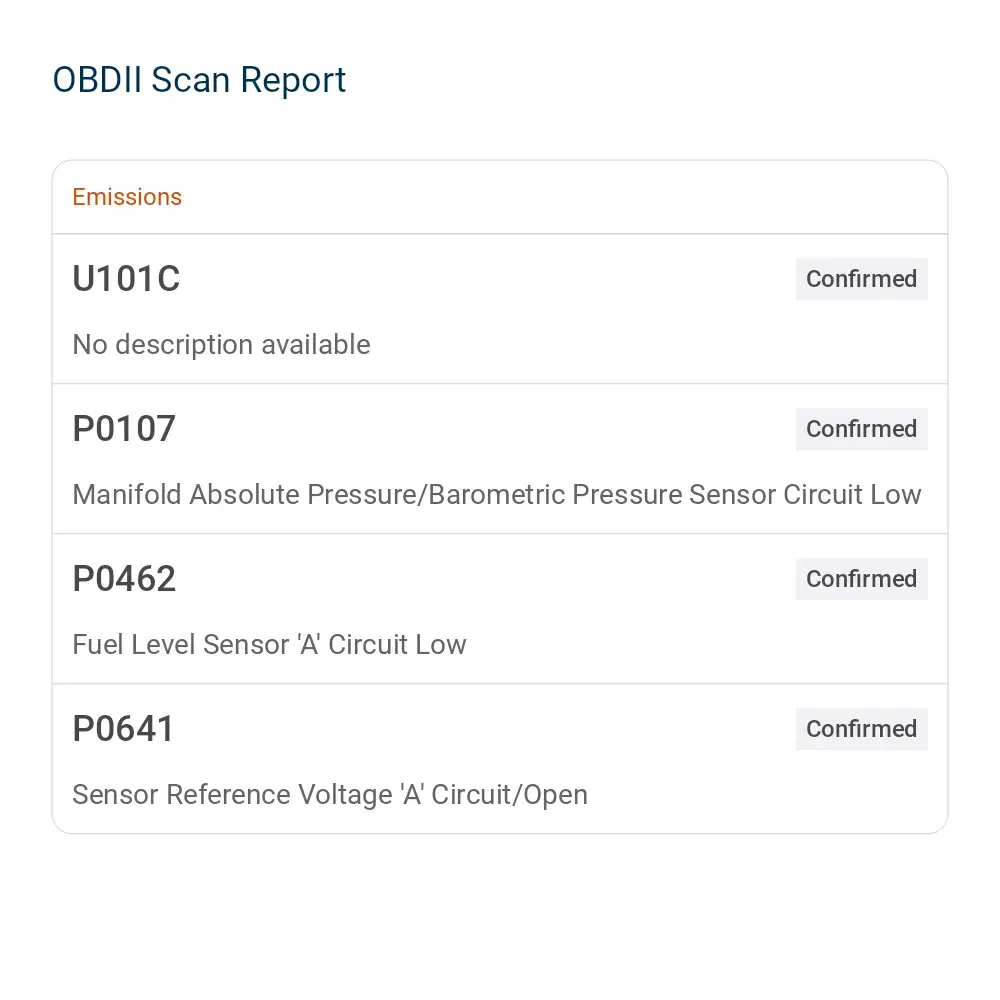This screenshot has width=1000, height=1000.
Task: Click the Confirmed badge for P0107
Action: (861, 429)
